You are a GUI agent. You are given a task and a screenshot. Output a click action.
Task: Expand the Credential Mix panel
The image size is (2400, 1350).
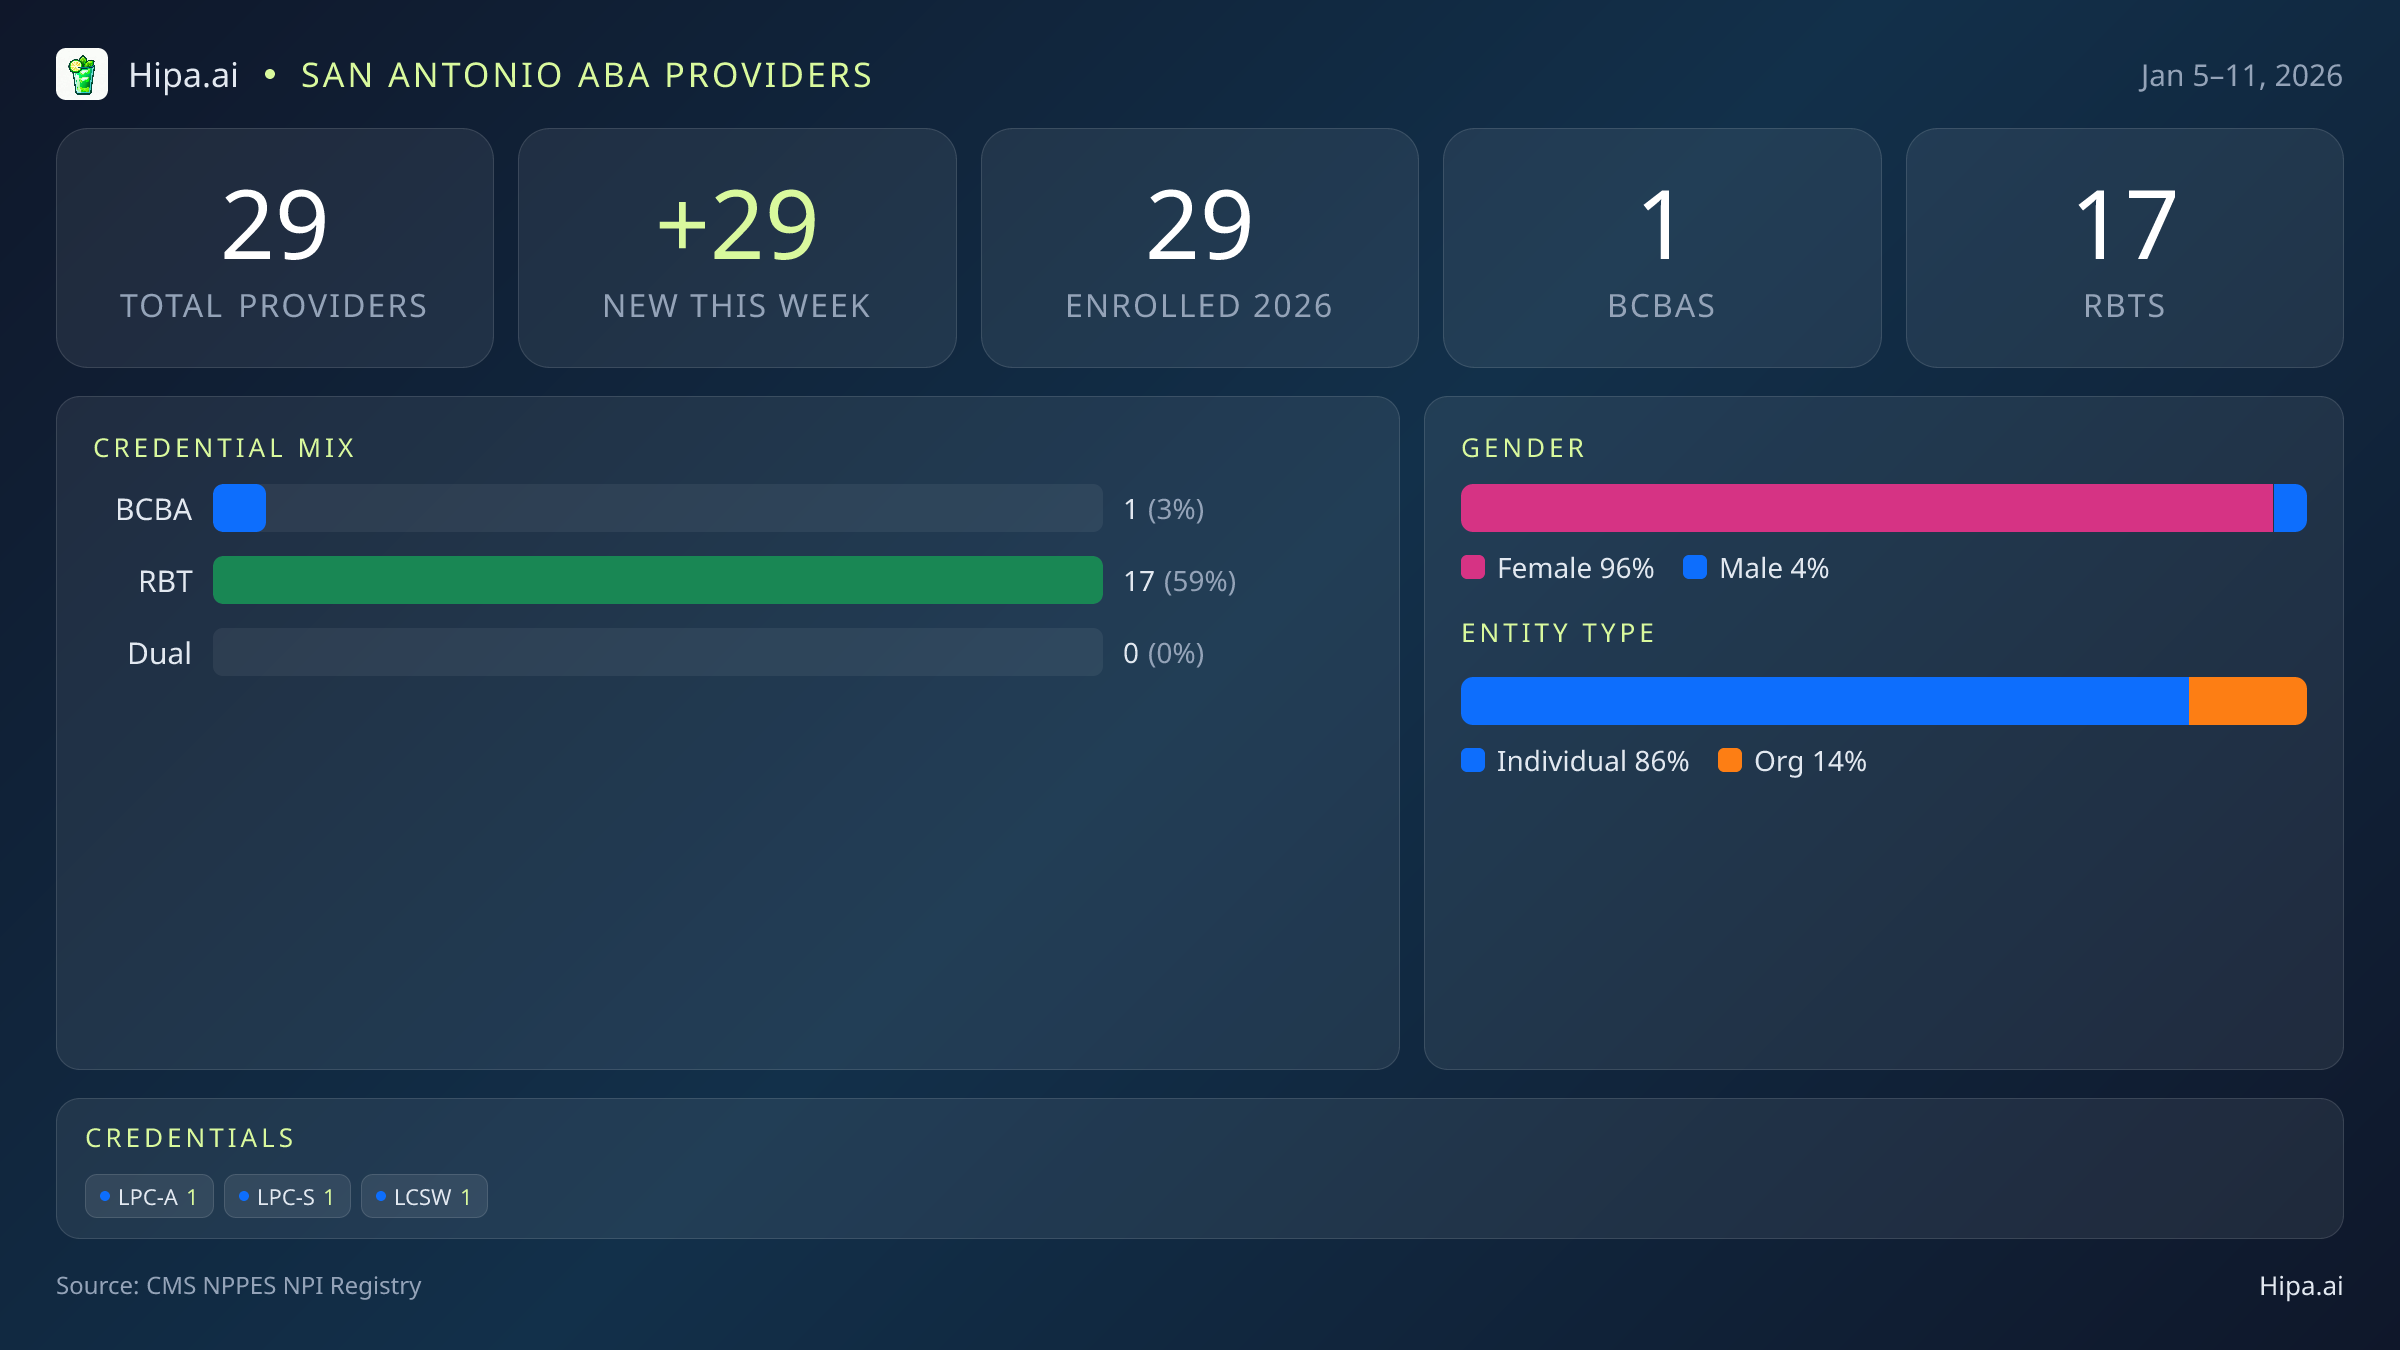(x=225, y=447)
